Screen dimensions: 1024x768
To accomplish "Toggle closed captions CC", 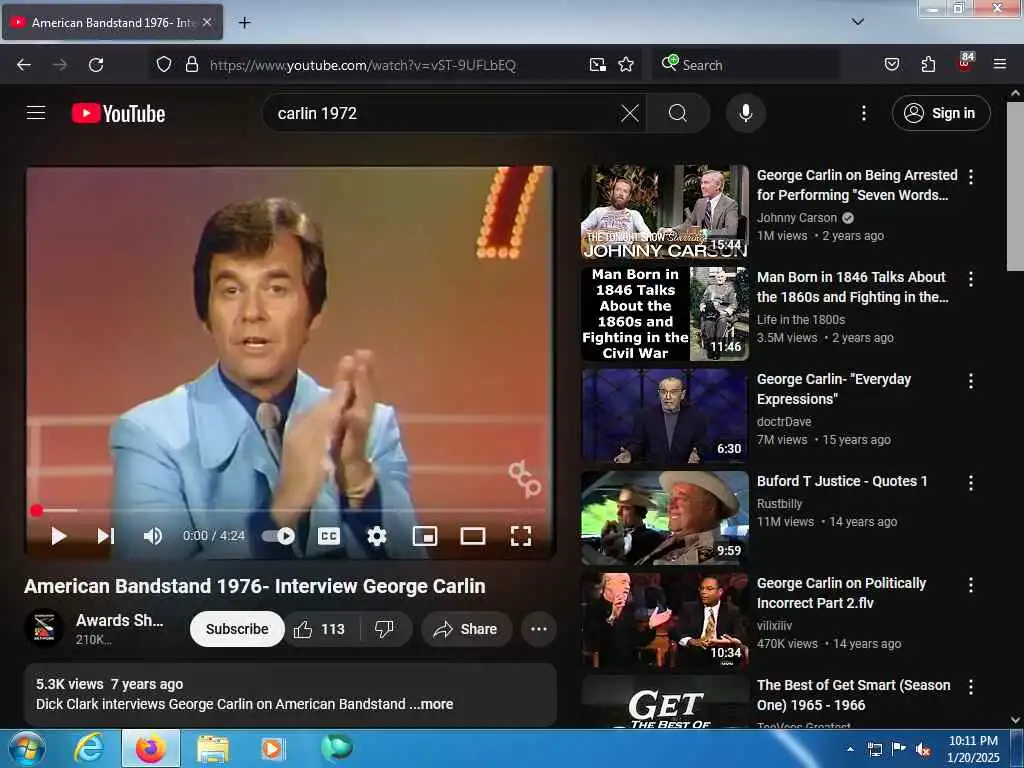I will coord(329,536).
